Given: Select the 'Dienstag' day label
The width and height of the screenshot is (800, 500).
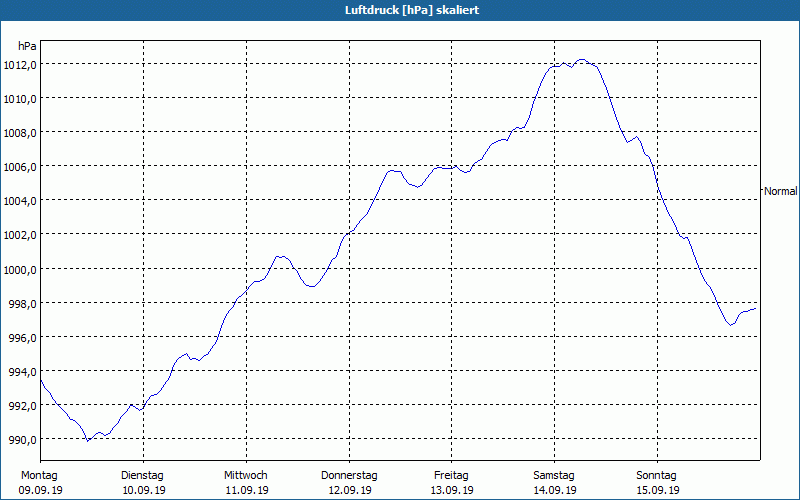Looking at the screenshot, I should [x=142, y=476].
